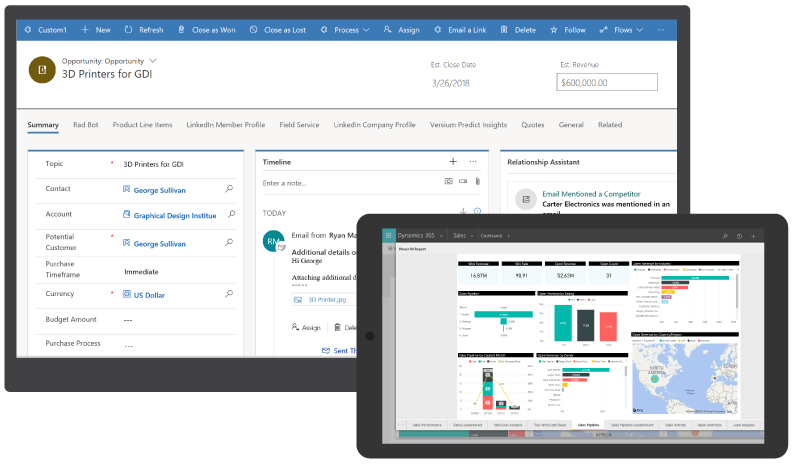The height and width of the screenshot is (464, 794).
Task: Select the Summary tab
Action: [43, 125]
